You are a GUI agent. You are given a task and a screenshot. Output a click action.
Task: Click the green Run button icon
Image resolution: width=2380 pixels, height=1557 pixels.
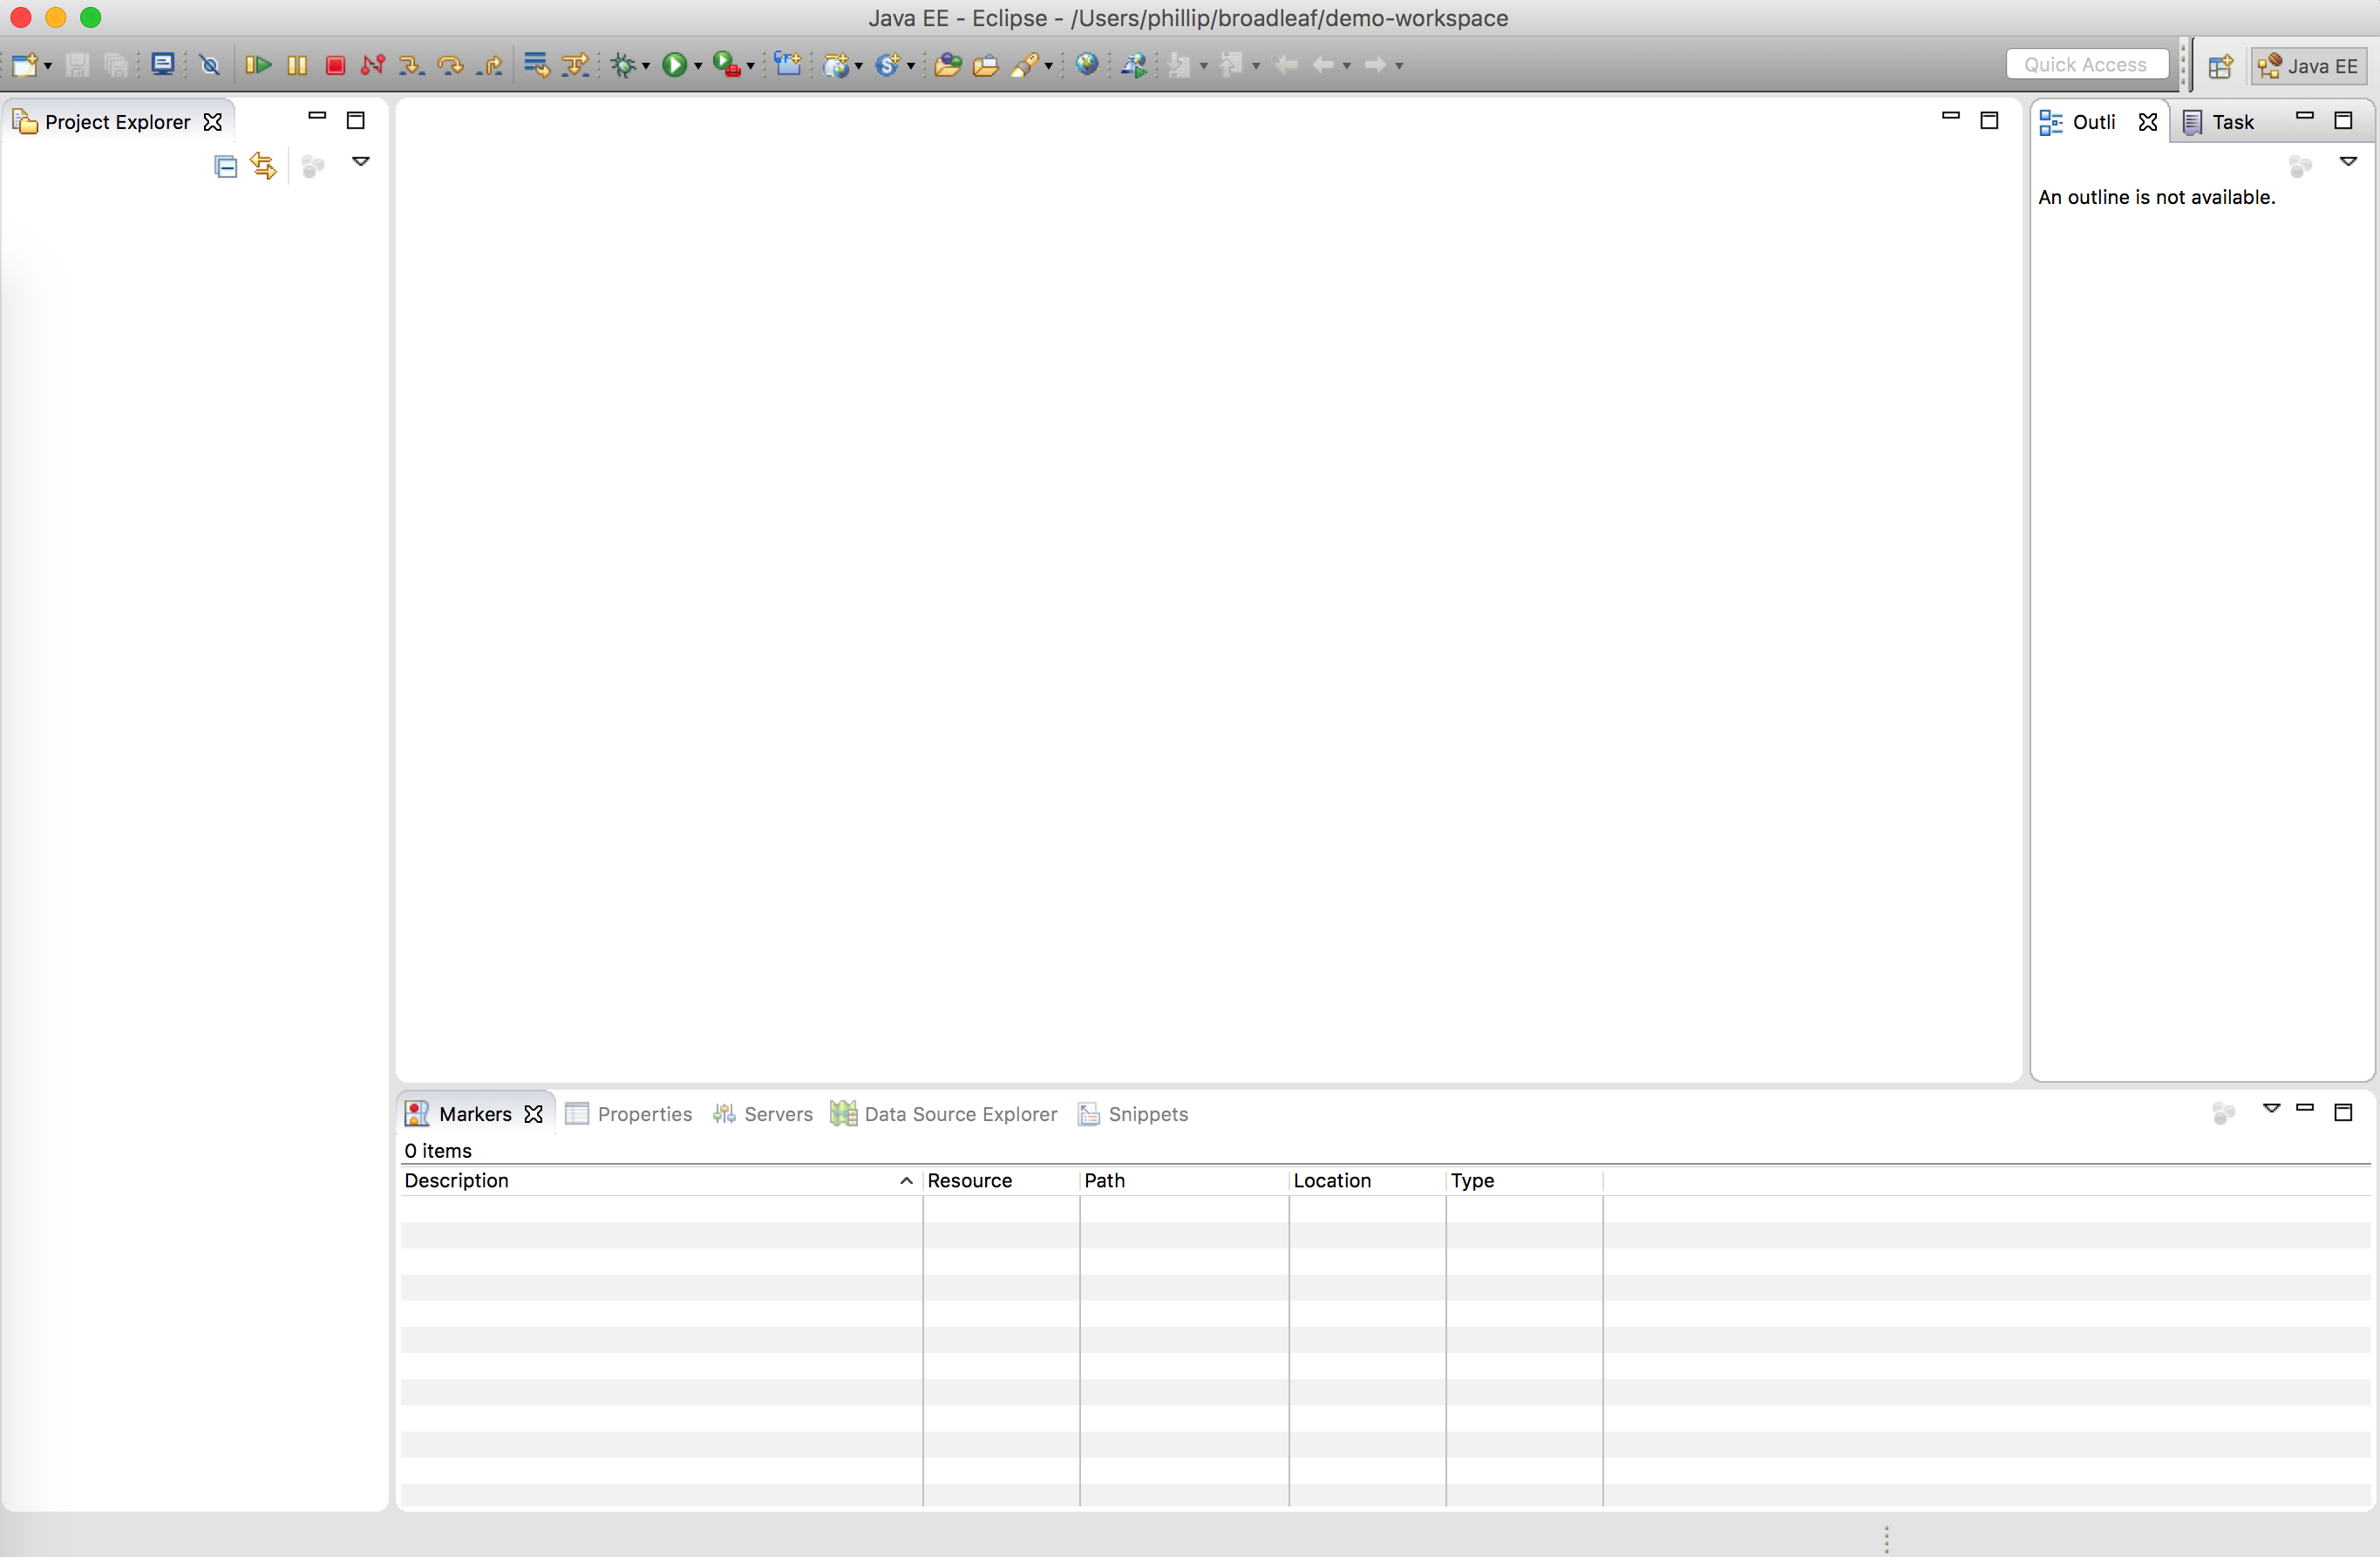(674, 65)
